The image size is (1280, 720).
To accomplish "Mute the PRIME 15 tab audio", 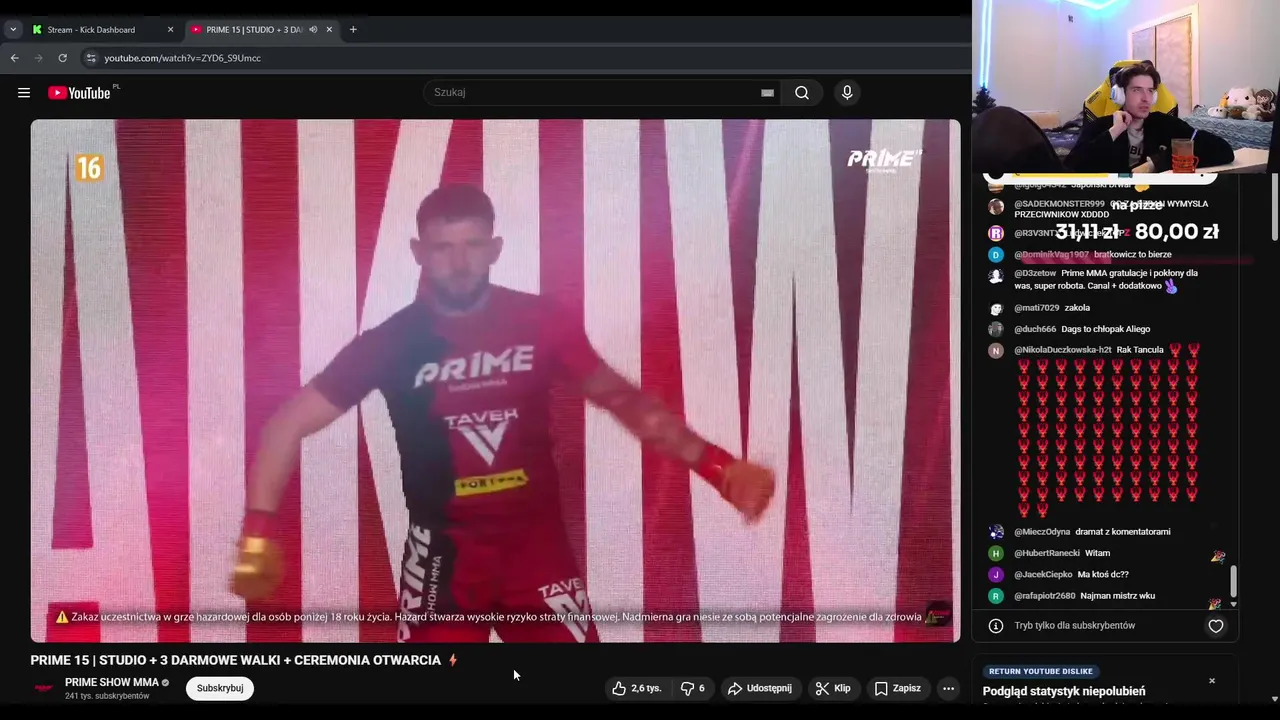I will [313, 29].
